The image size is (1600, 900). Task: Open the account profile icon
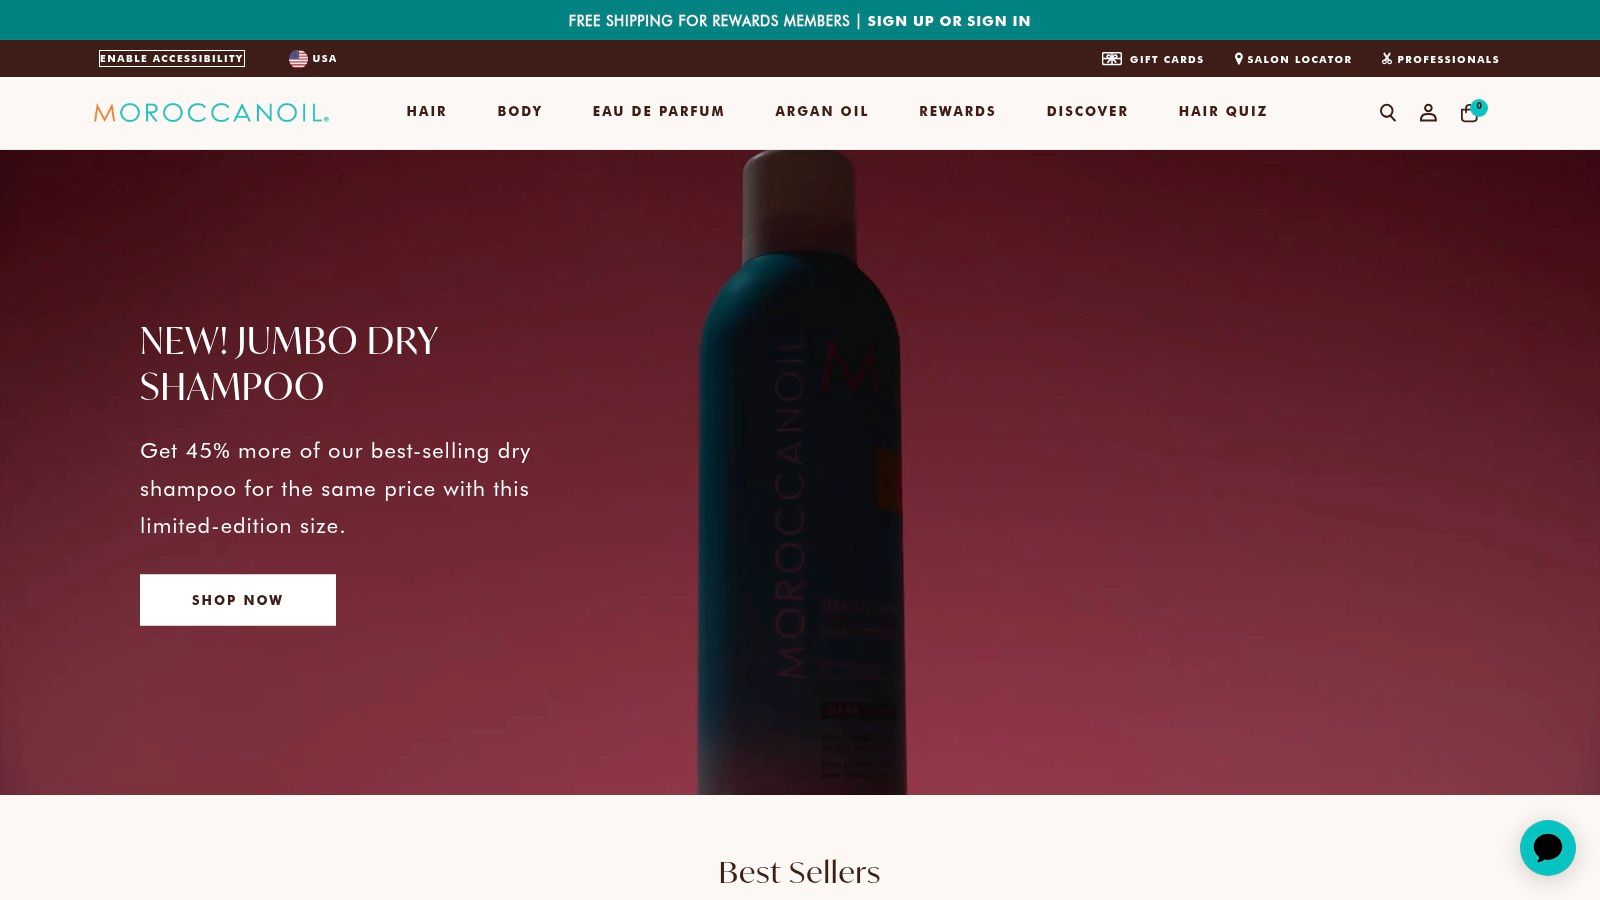(1428, 113)
